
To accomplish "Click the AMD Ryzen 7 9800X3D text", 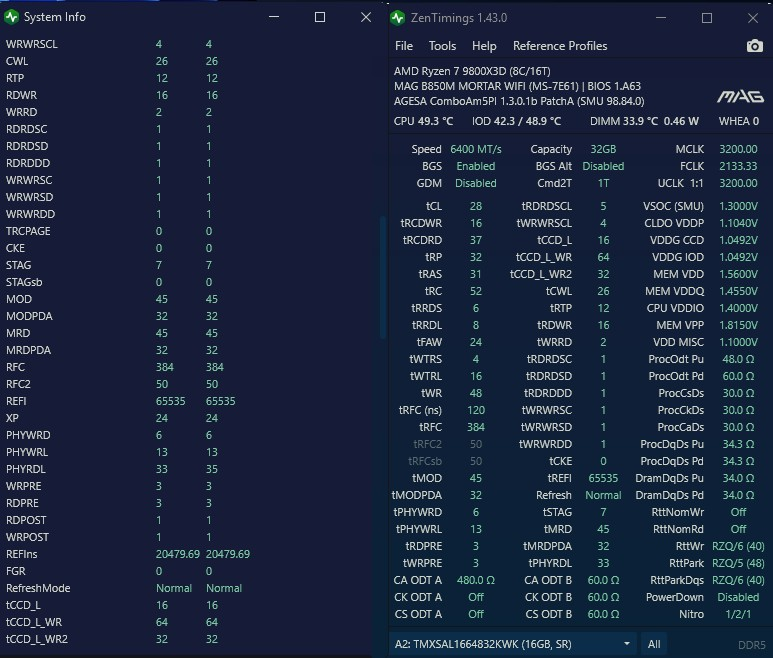I will (472, 71).
